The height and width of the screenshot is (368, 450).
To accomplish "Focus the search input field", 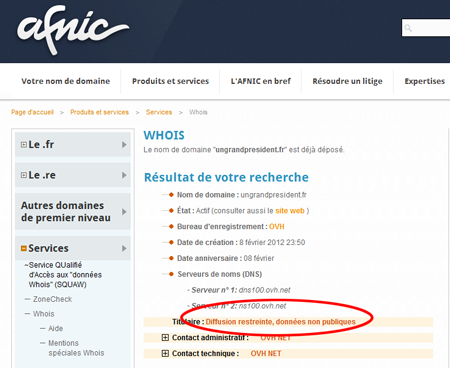I will pos(426,28).
